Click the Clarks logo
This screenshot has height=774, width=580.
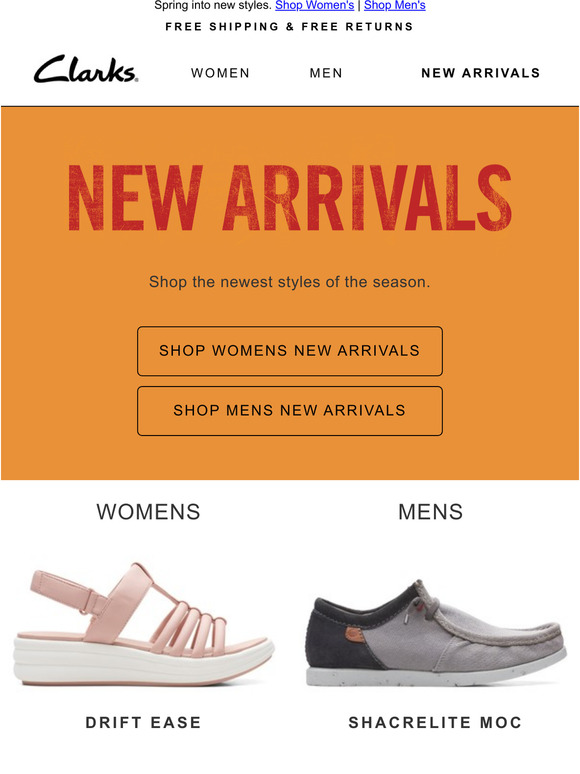tap(86, 69)
